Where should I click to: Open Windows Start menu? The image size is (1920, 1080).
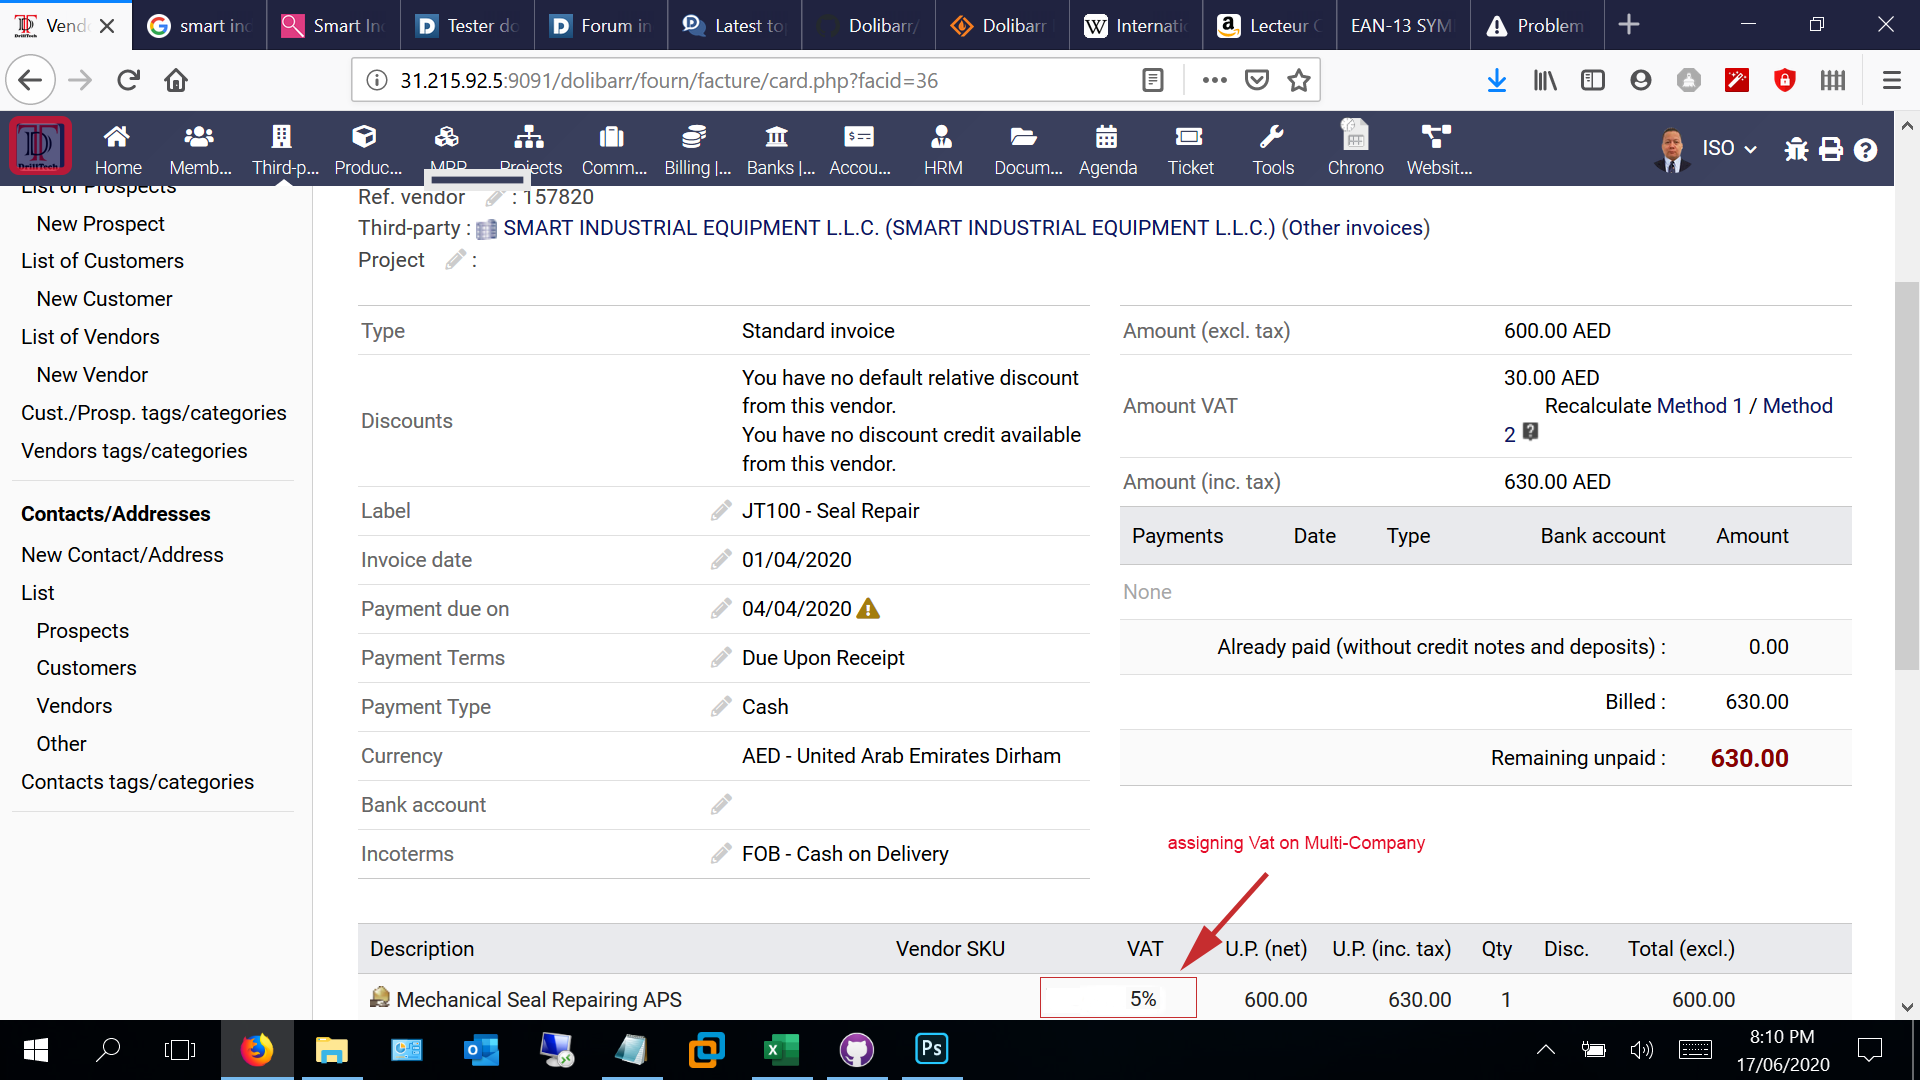point(36,1050)
